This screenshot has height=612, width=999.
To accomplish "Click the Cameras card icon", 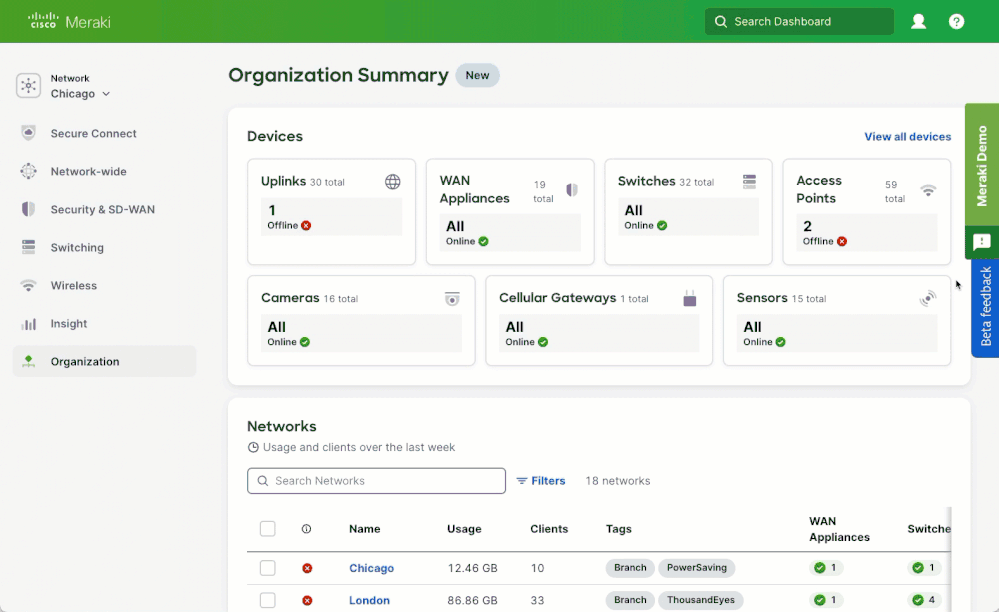I will point(452,299).
